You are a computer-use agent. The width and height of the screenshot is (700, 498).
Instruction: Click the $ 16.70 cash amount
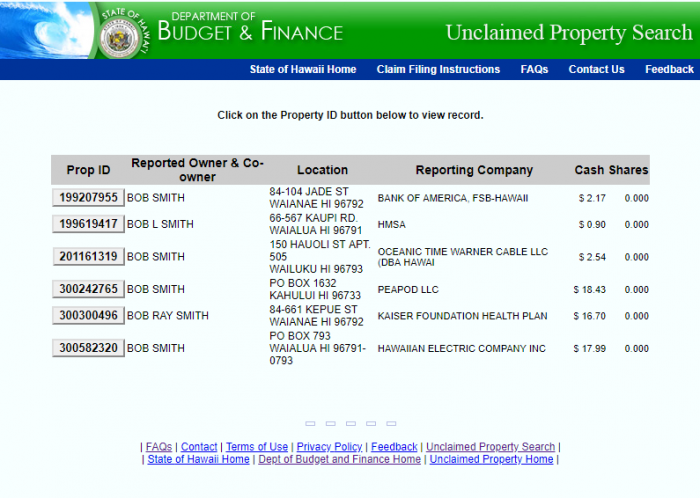(x=589, y=316)
